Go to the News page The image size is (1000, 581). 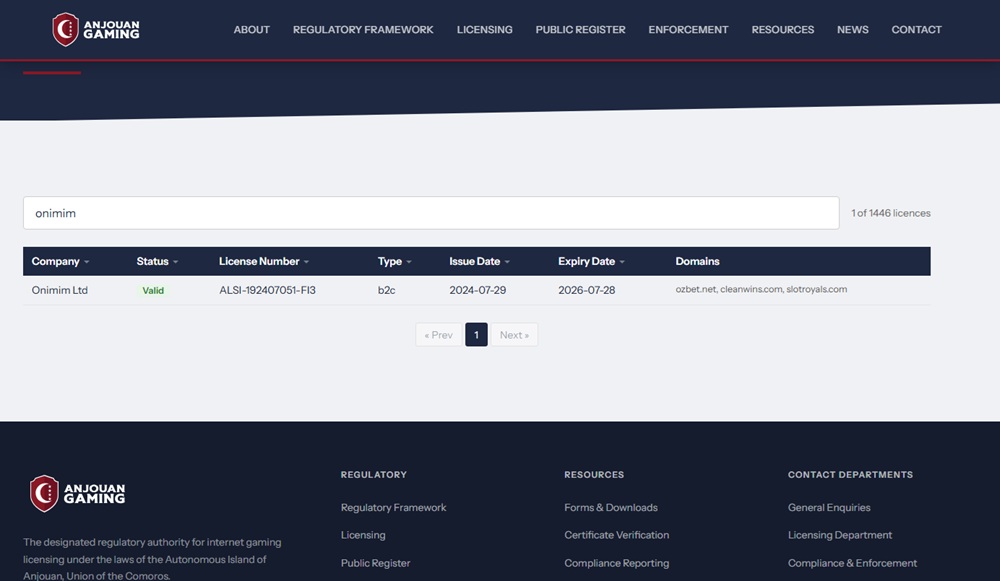coord(853,29)
